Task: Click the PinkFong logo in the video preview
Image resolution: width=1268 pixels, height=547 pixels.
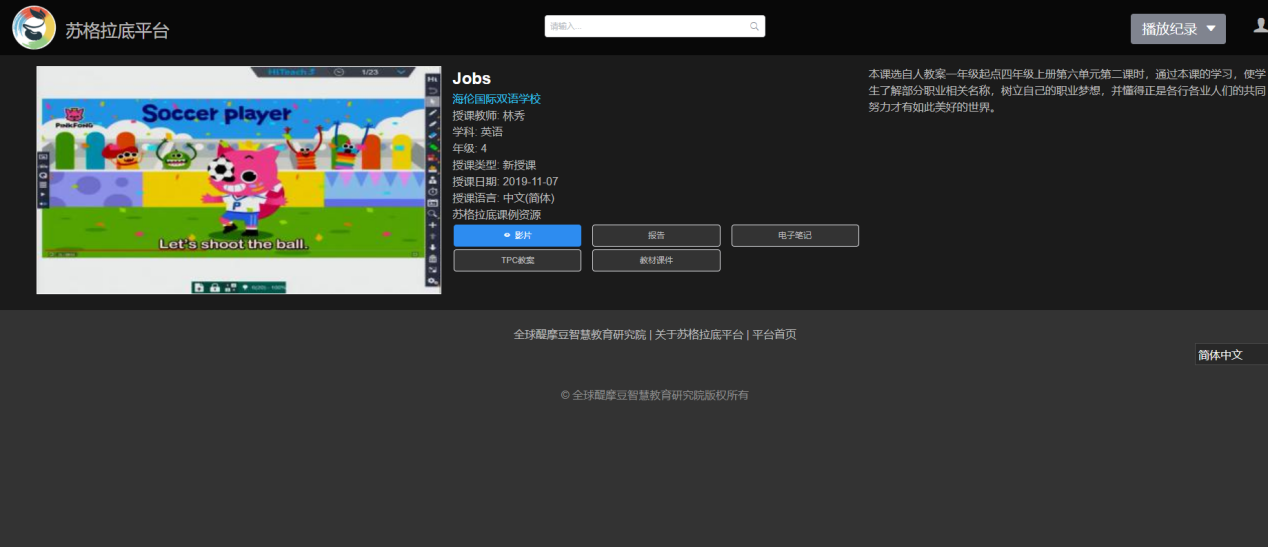Action: [73, 118]
